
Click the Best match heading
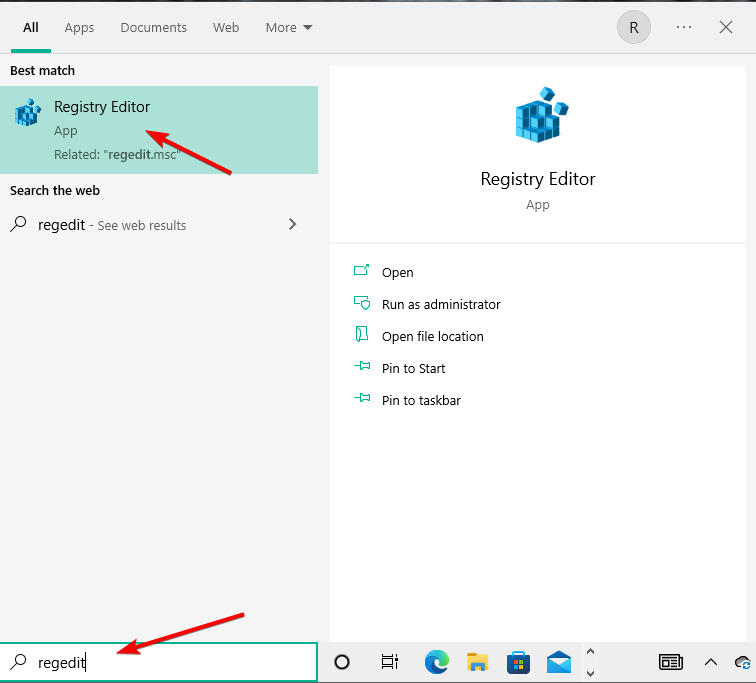pyautogui.click(x=42, y=70)
